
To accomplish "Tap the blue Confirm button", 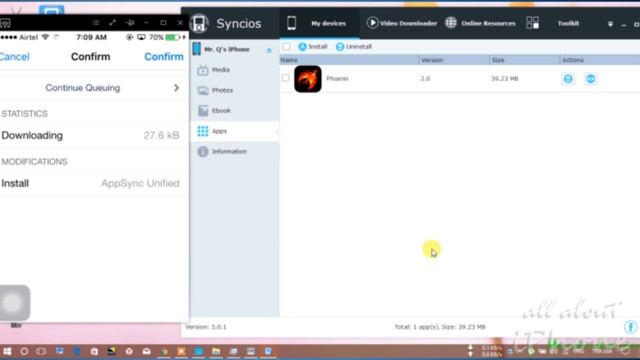I will [x=164, y=57].
